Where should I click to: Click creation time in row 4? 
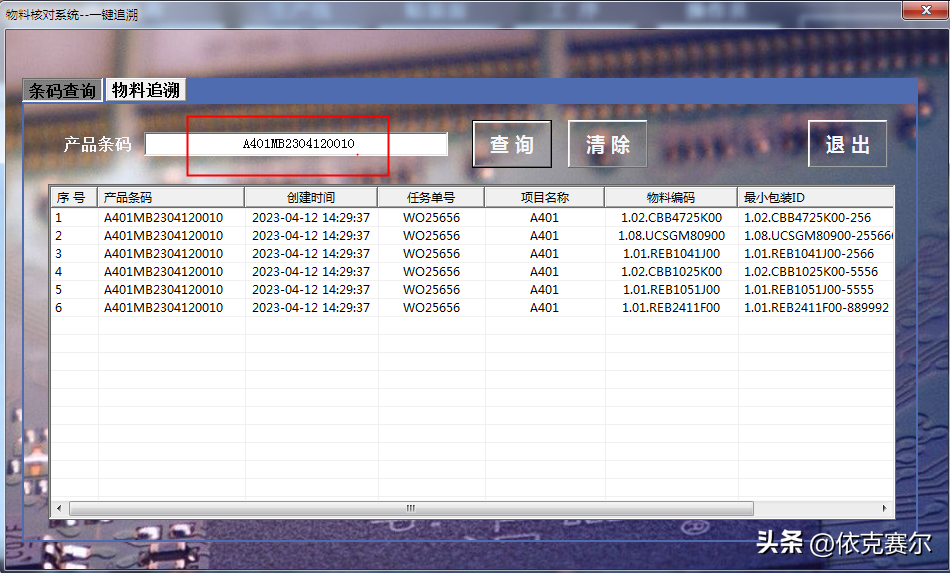(x=311, y=272)
